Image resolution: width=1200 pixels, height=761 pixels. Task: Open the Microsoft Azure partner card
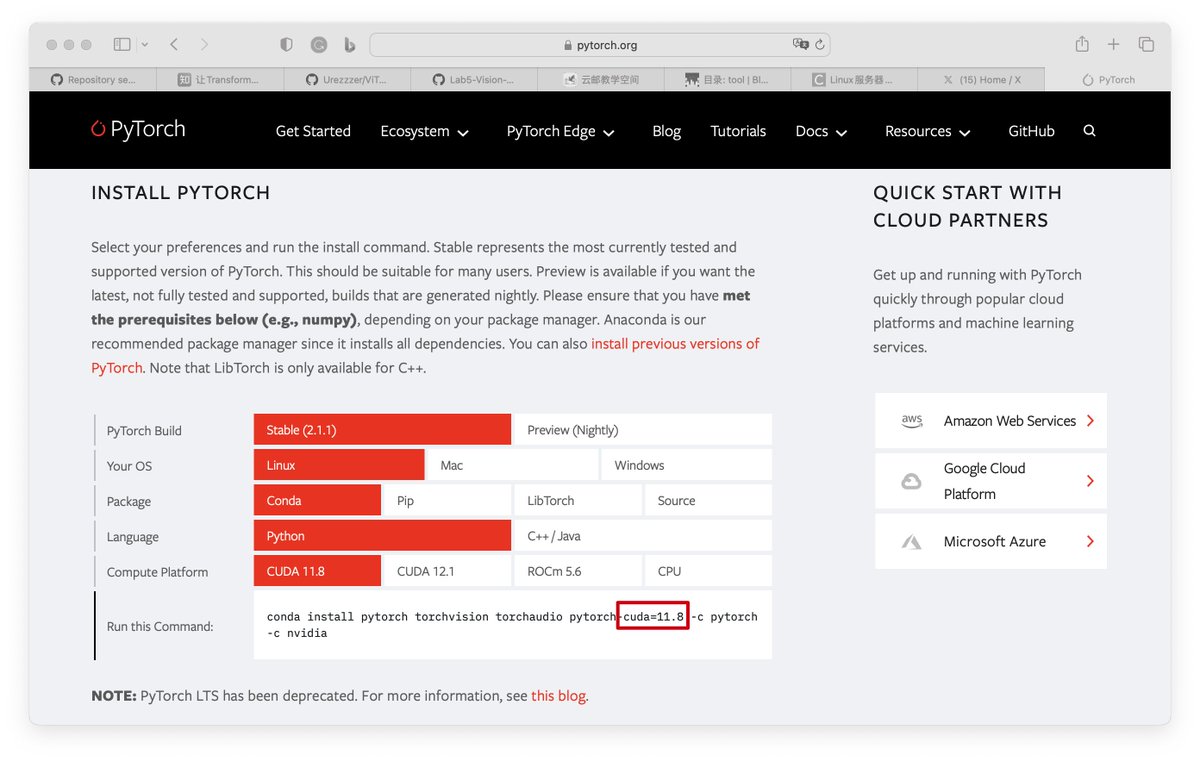(x=990, y=541)
